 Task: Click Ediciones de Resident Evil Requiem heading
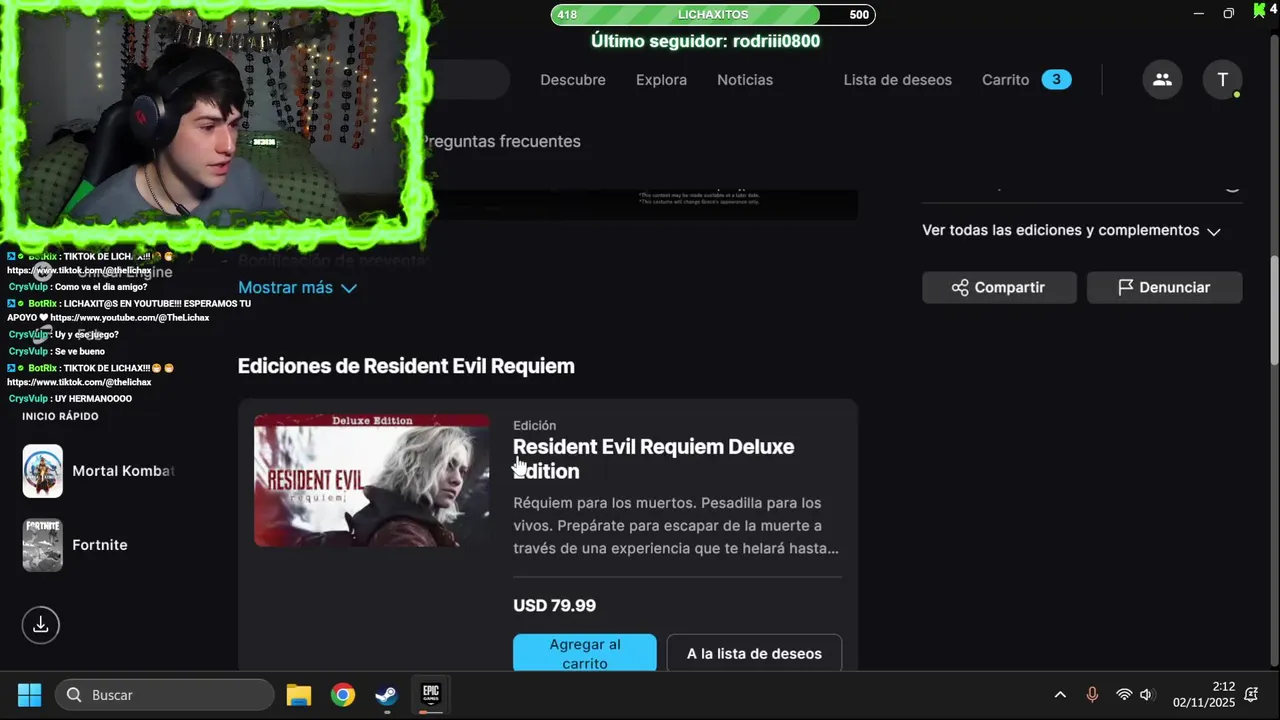click(406, 366)
